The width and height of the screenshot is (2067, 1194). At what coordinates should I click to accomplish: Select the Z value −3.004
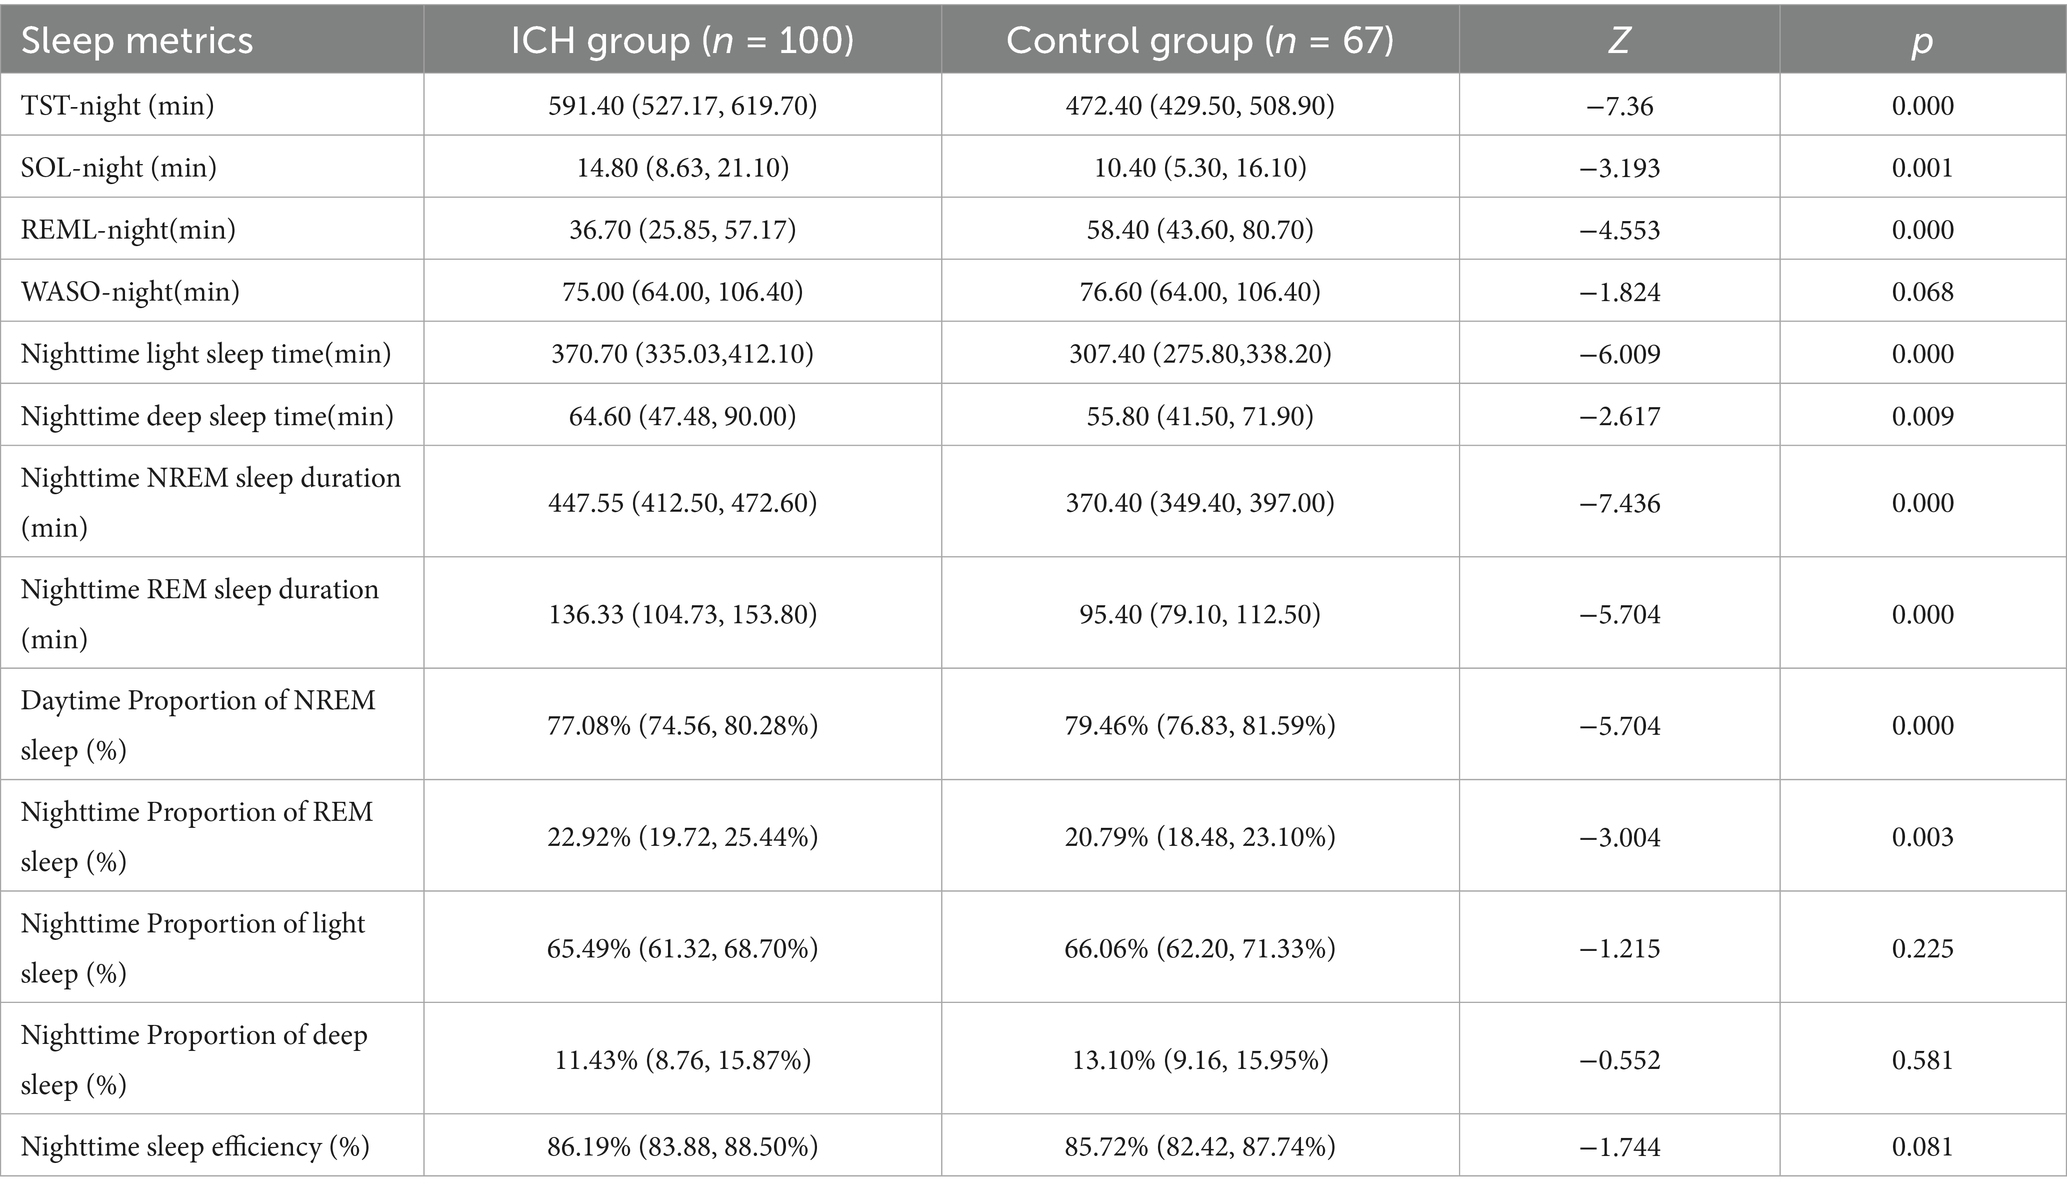1619,837
